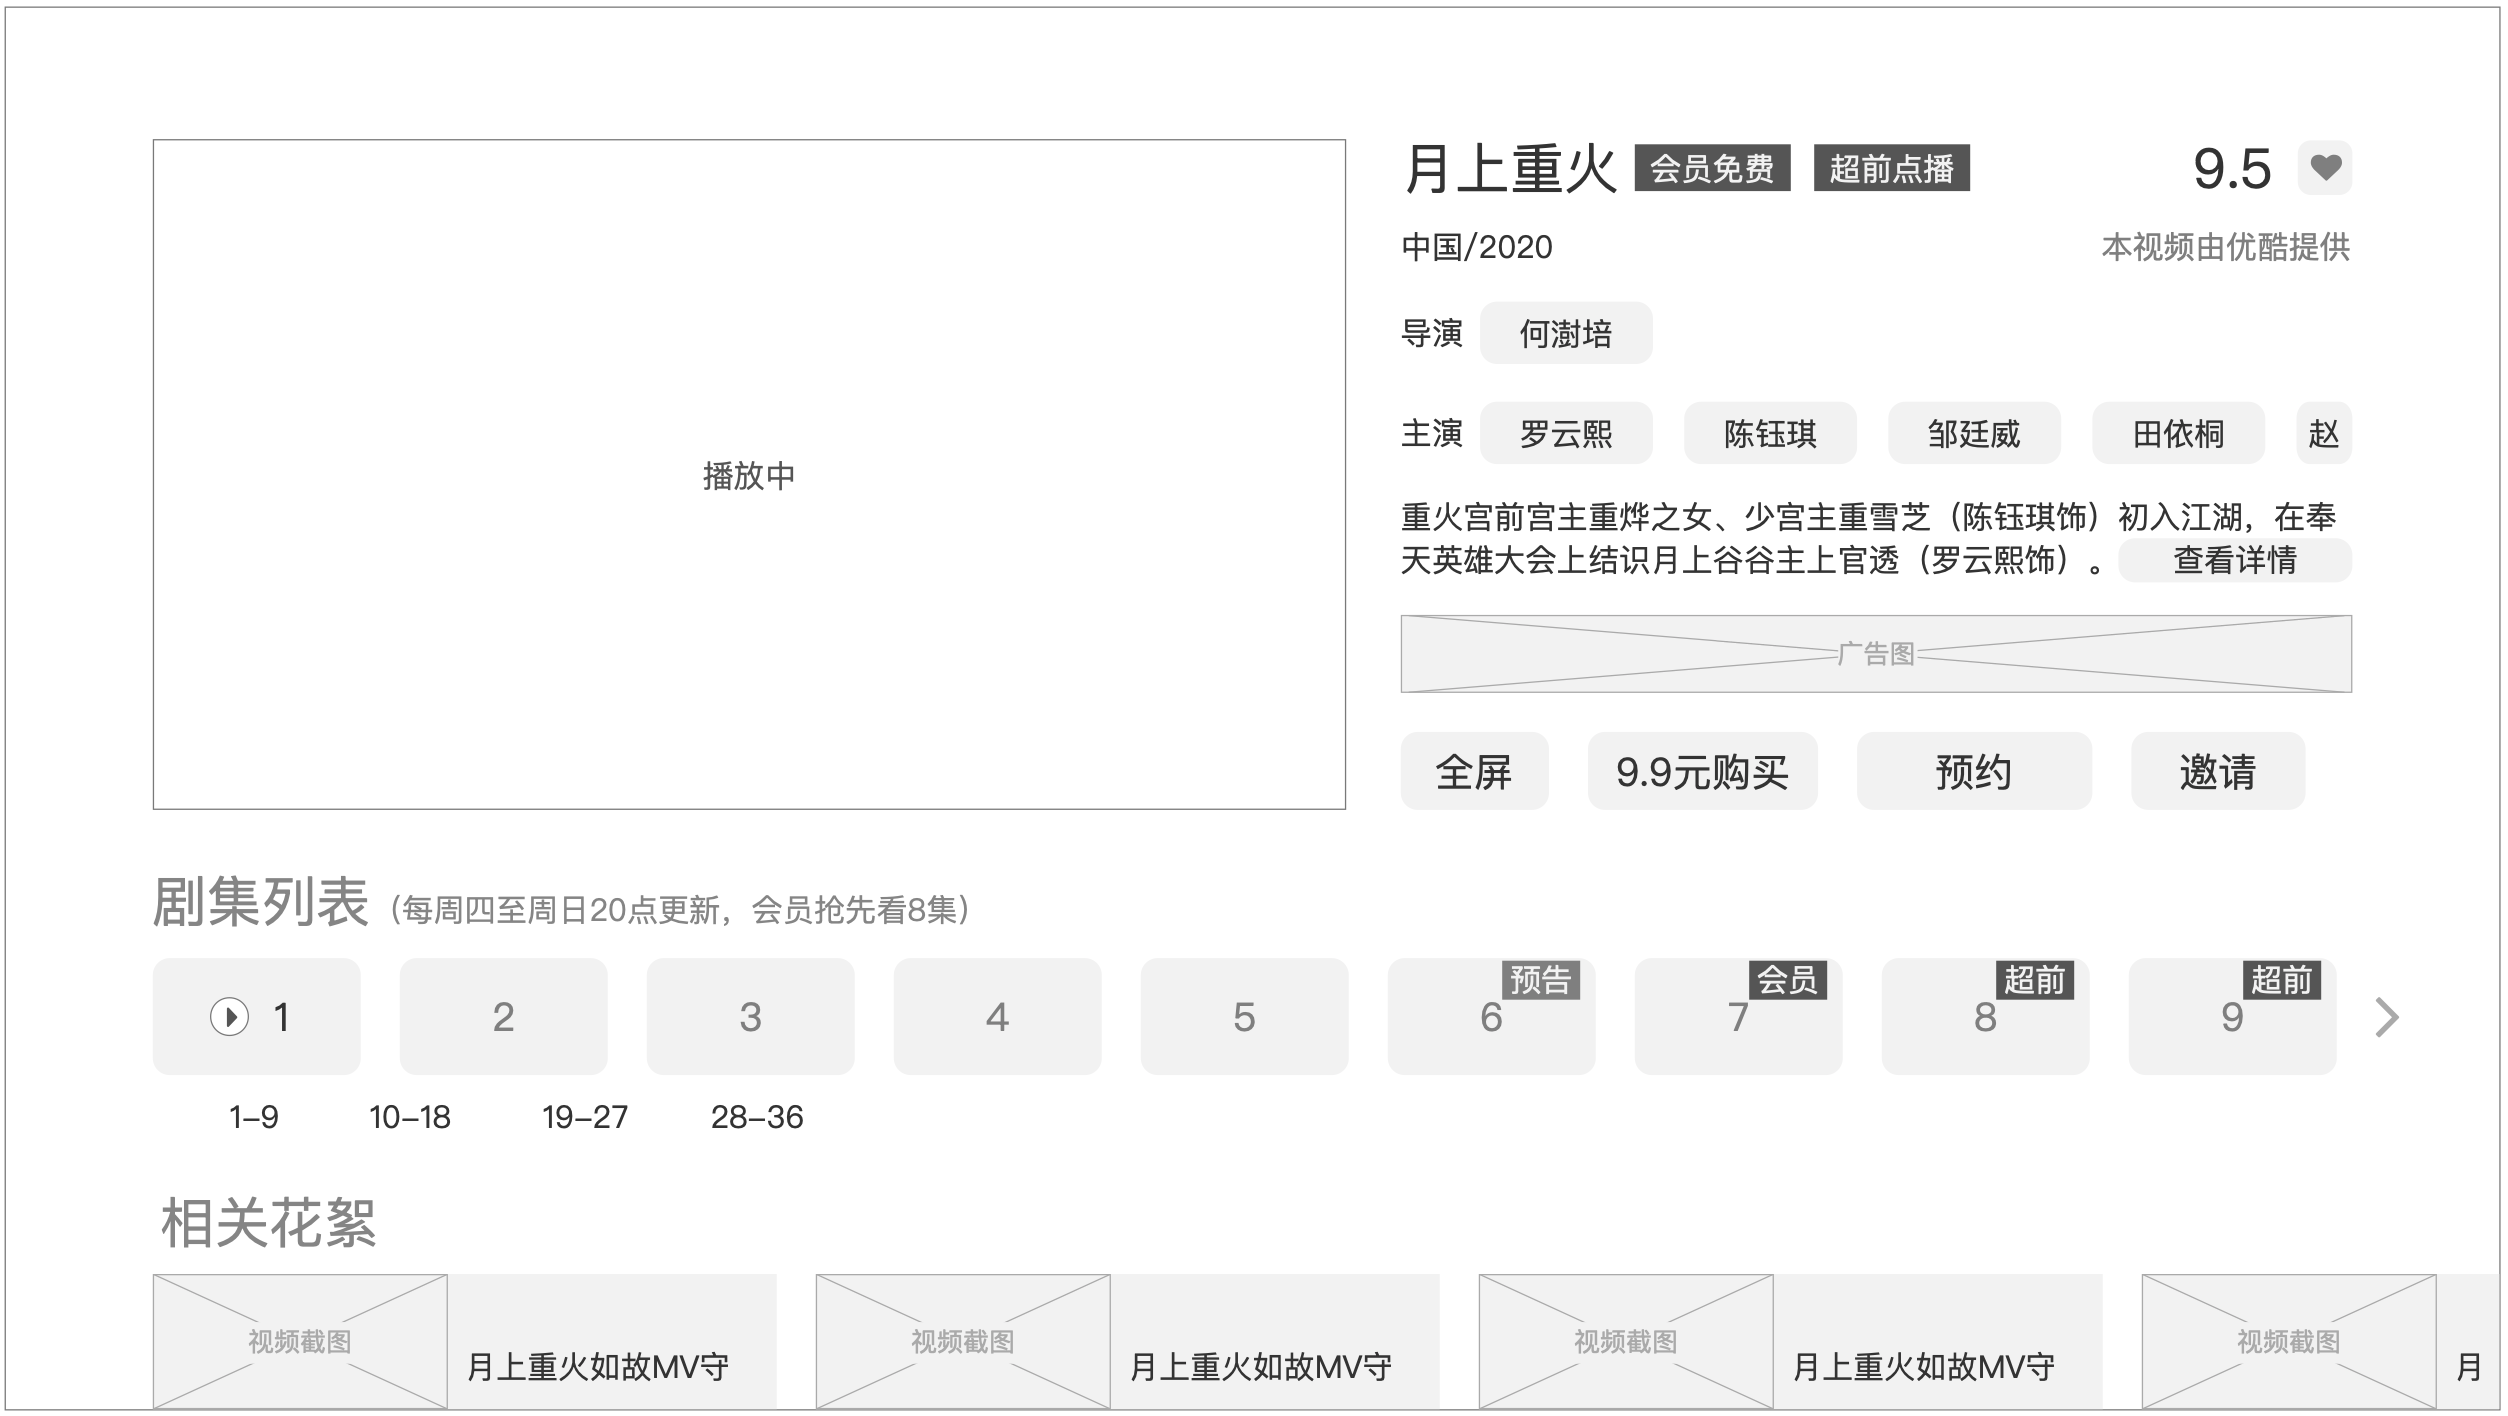Select episode 6 with 预告 tag
Image resolution: width=2508 pixels, height=1416 pixels.
tap(1490, 1017)
